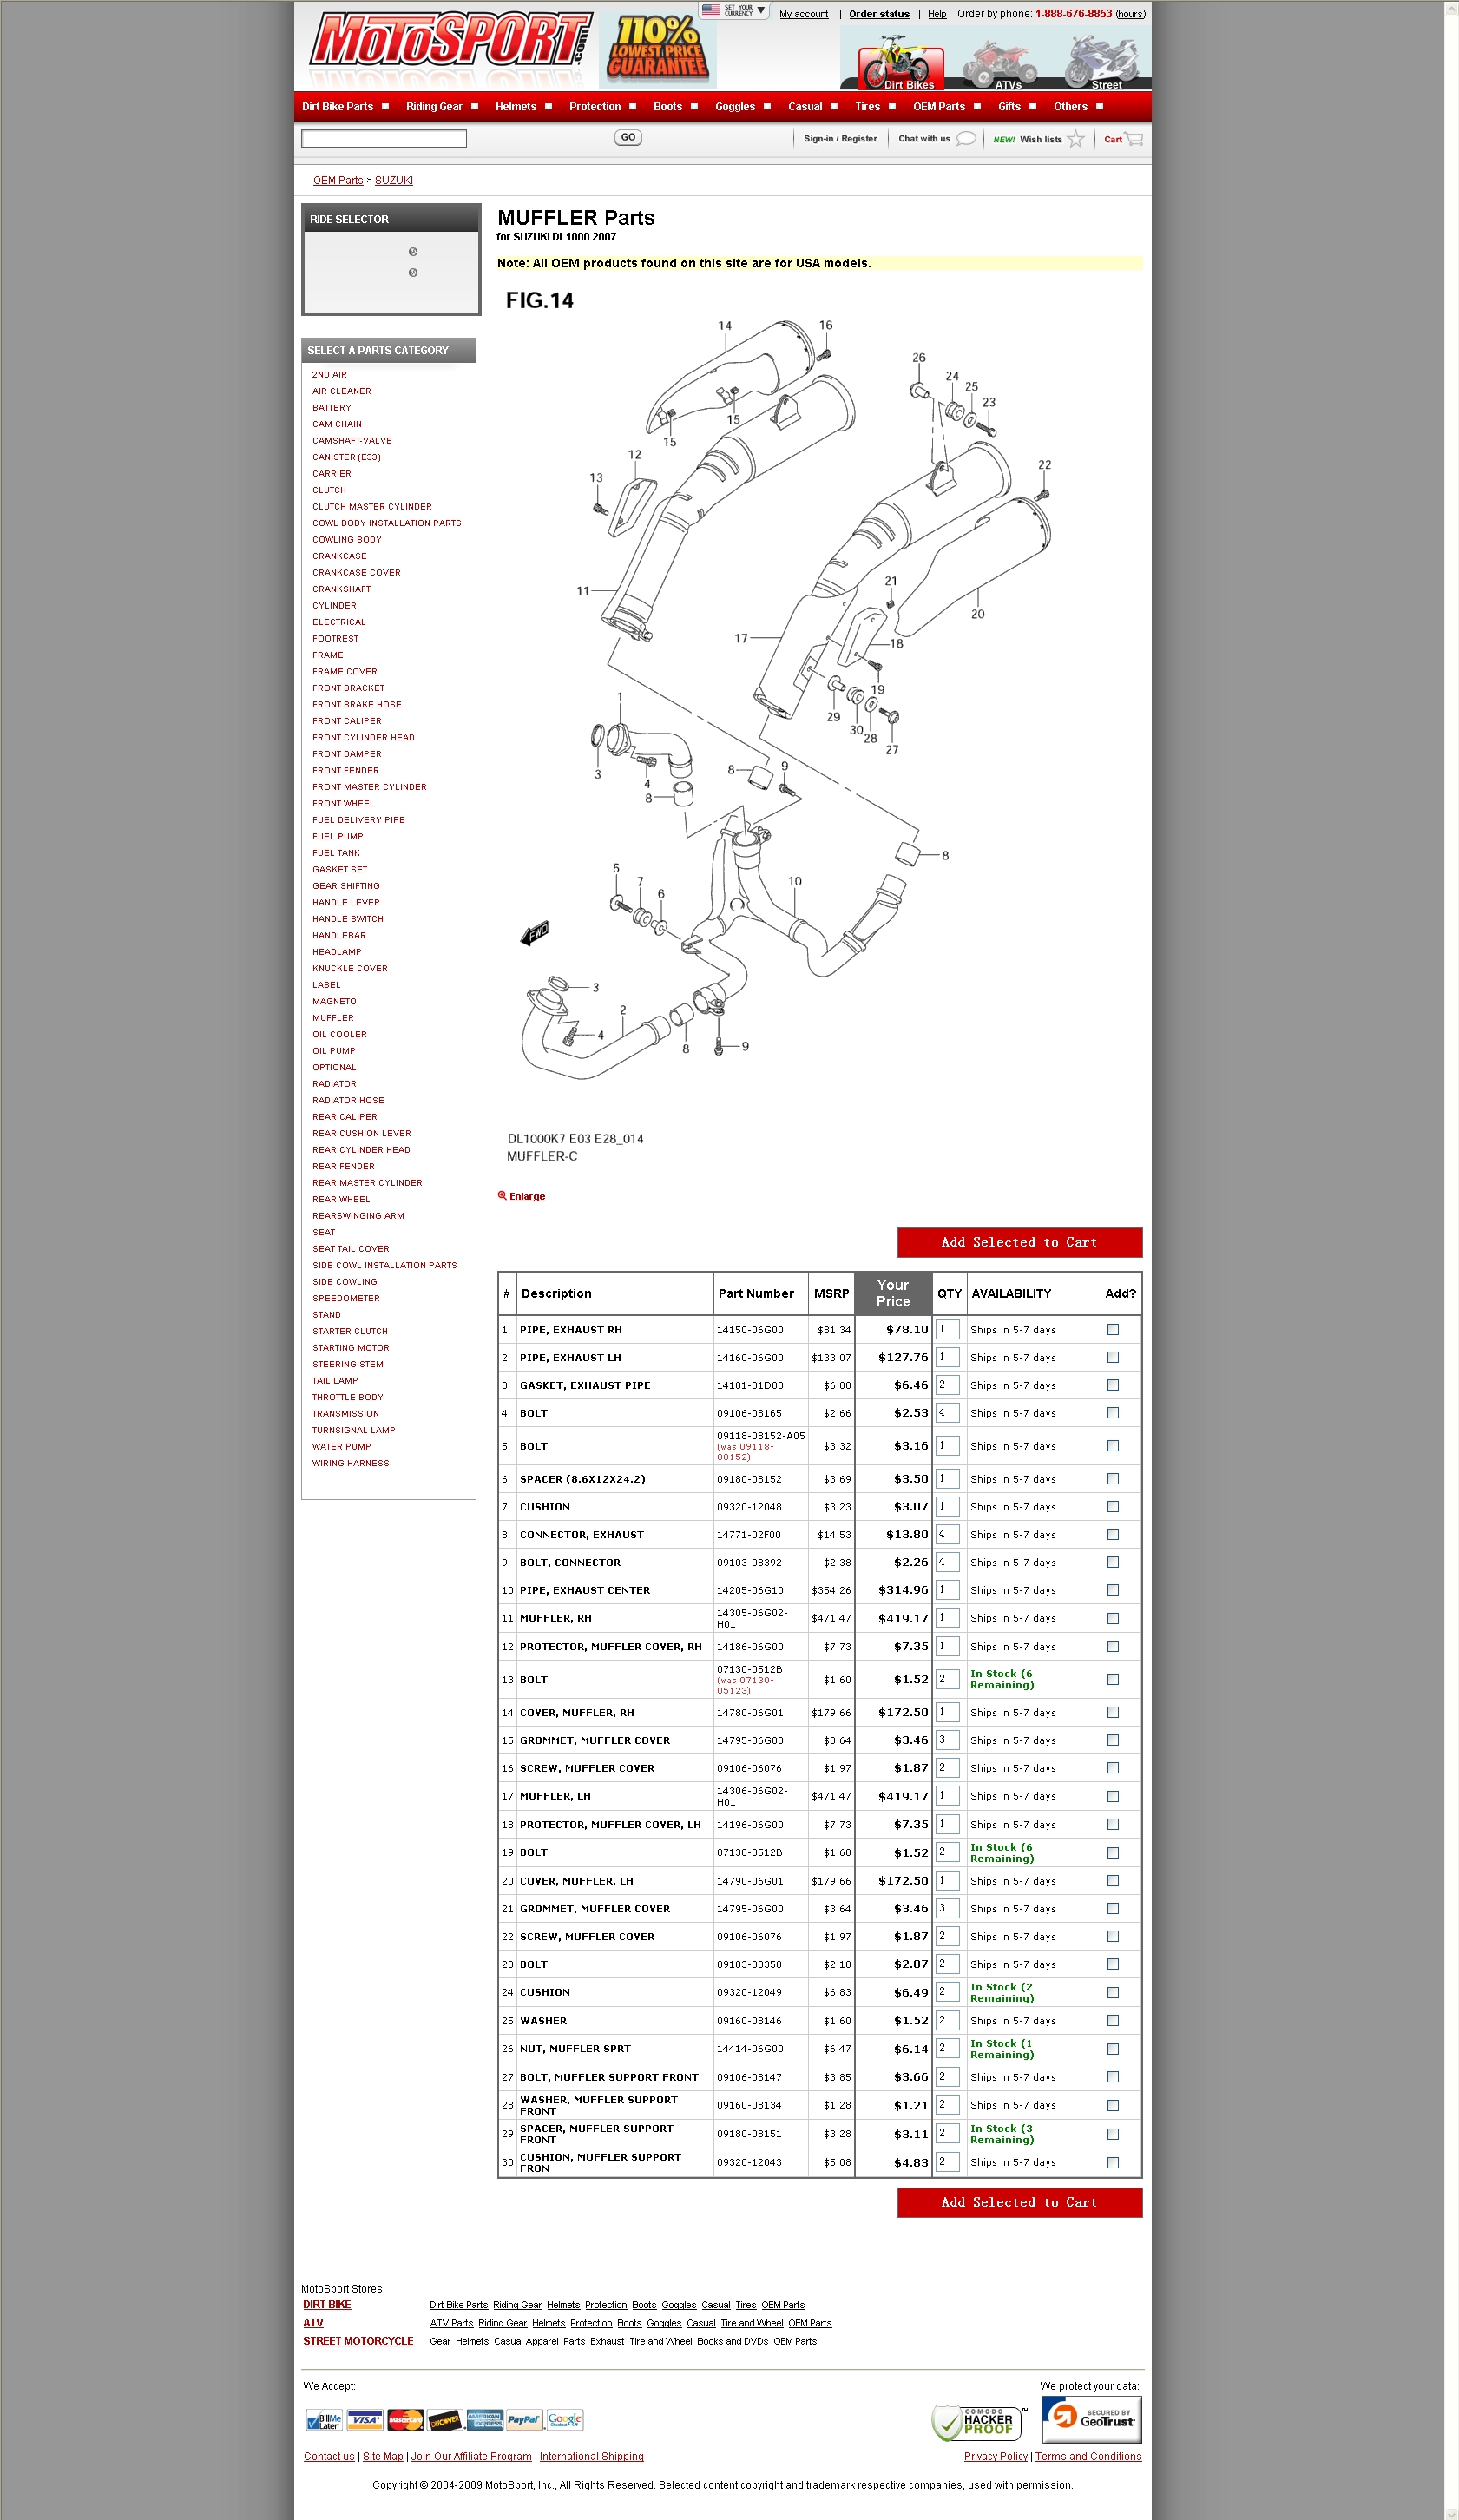
Task: Open the Order status link
Action: tap(879, 14)
